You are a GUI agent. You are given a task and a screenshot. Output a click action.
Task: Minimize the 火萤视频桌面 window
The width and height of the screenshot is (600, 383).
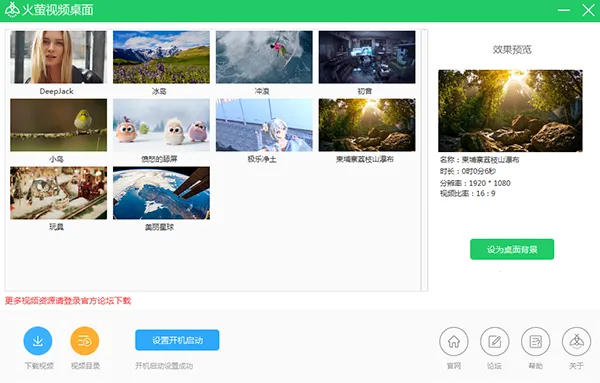pos(564,10)
